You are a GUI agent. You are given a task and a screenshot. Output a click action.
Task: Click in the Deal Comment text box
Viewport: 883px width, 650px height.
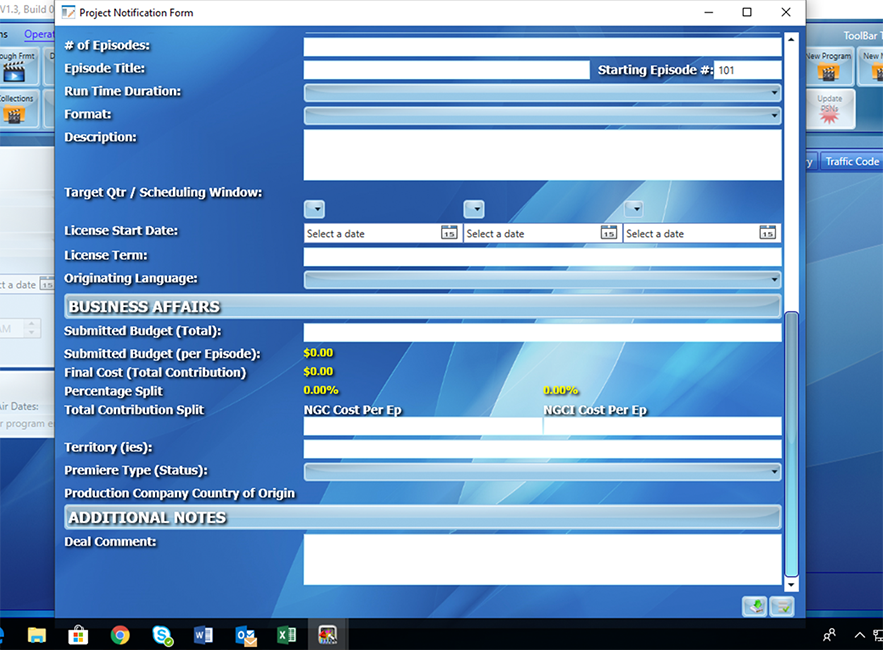click(542, 559)
